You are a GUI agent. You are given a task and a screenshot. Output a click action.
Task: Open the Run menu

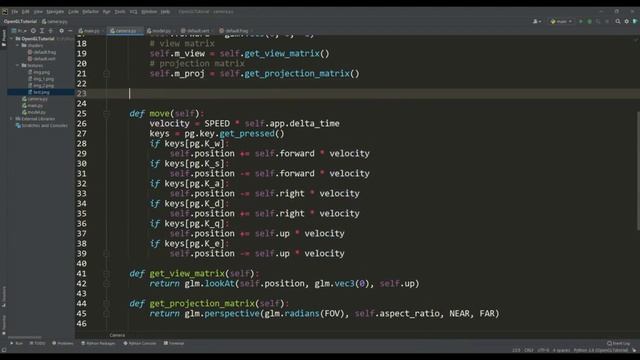coord(107,11)
